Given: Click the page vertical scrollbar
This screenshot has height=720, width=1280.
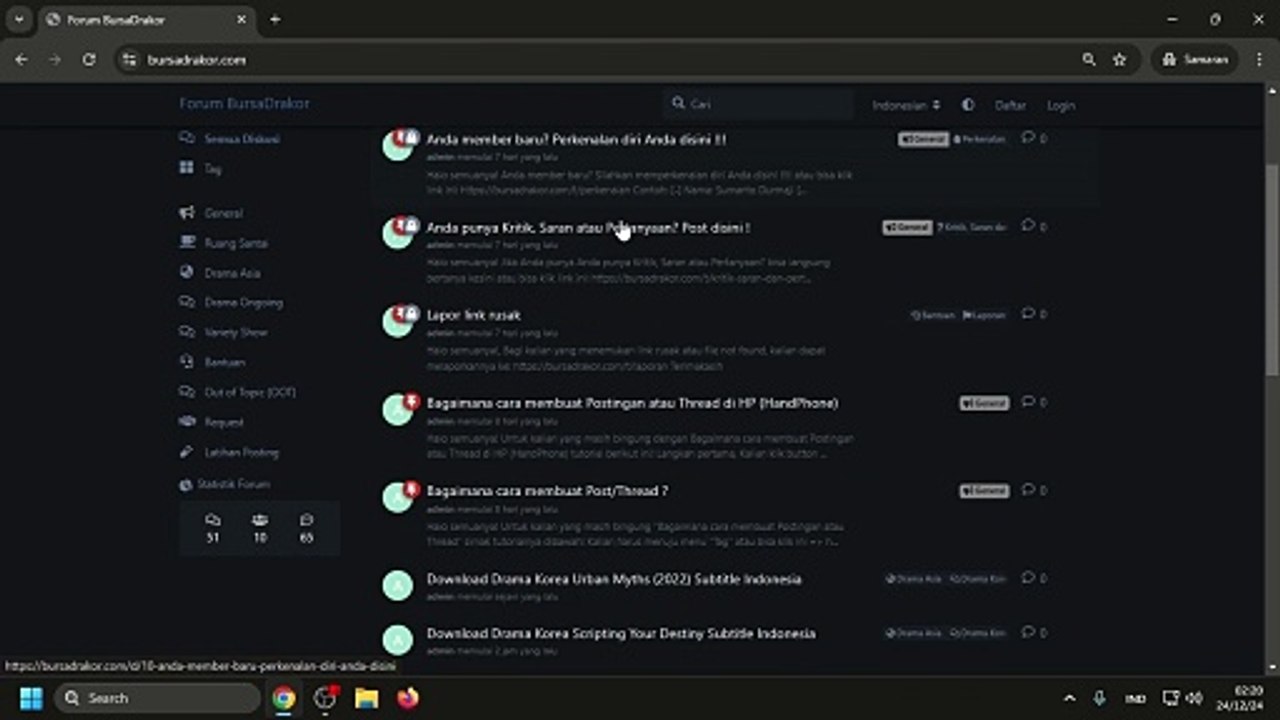Looking at the screenshot, I should coord(1272,270).
